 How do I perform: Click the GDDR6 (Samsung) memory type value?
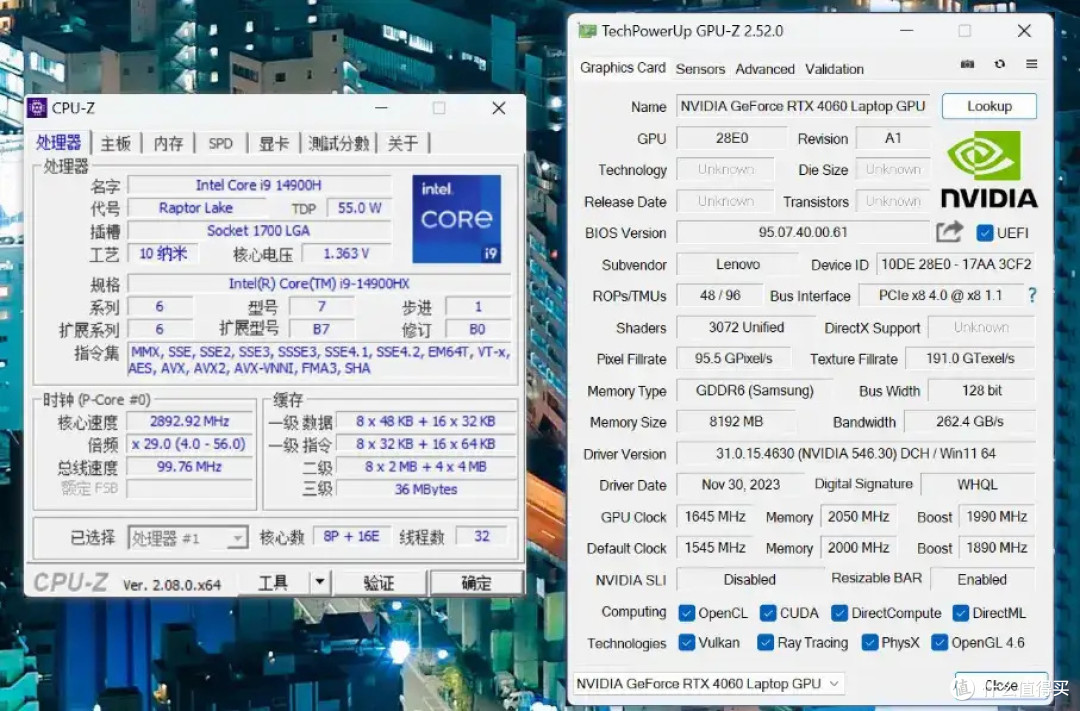tap(754, 391)
